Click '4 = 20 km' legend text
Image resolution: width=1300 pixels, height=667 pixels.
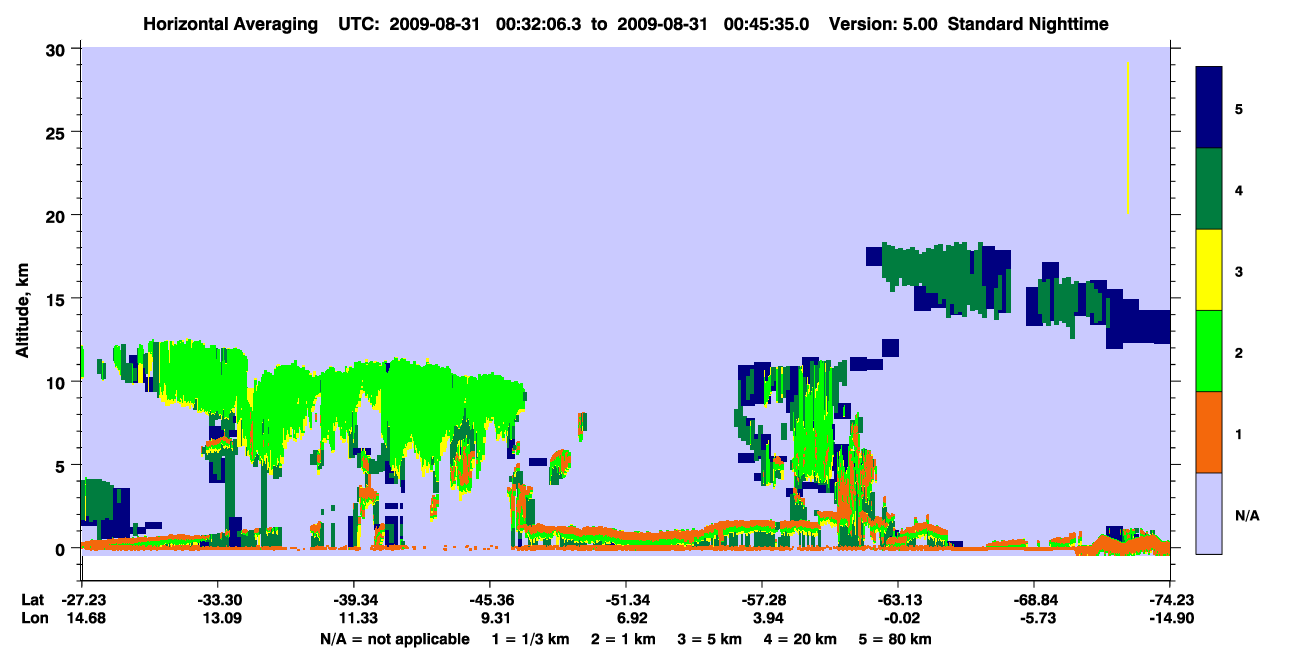pyautogui.click(x=800, y=639)
